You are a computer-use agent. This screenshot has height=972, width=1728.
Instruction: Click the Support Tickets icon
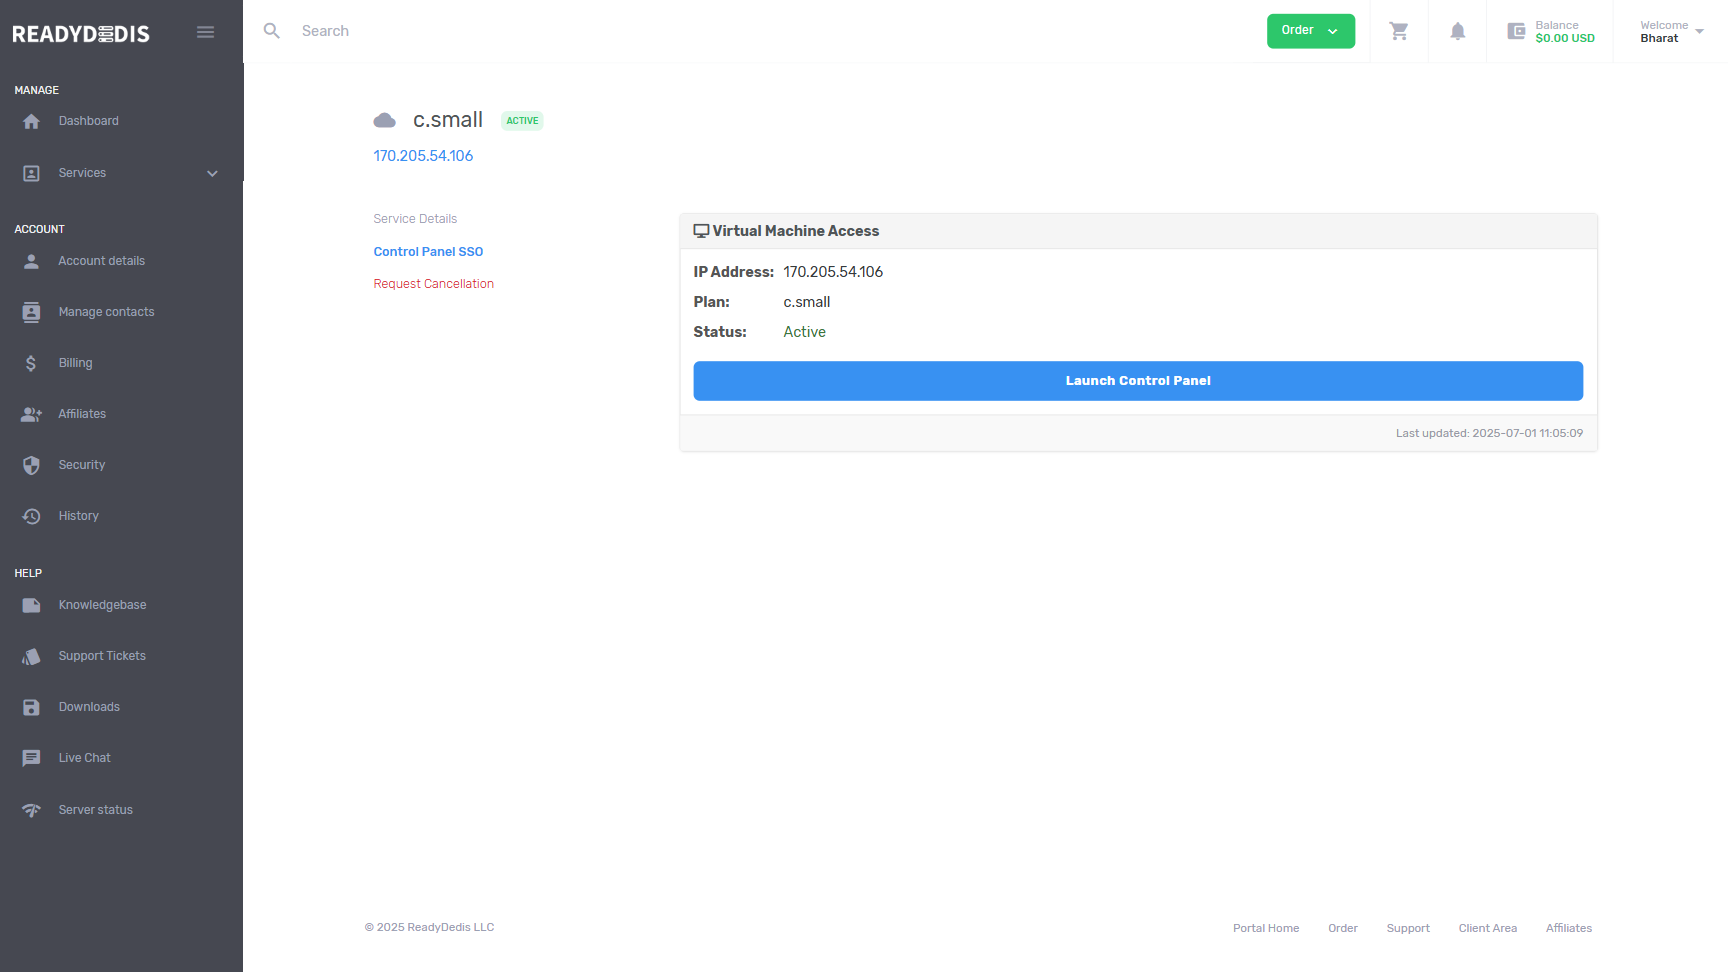(31, 656)
